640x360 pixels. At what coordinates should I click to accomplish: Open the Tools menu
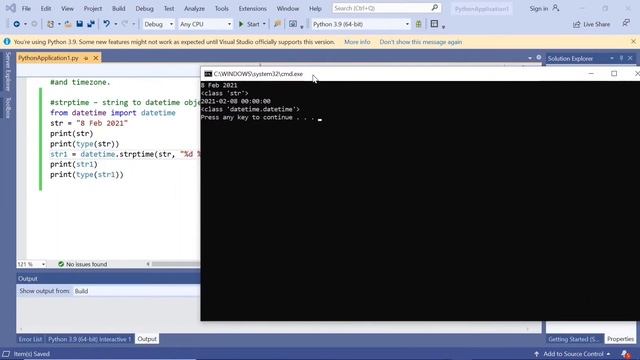coord(222,8)
